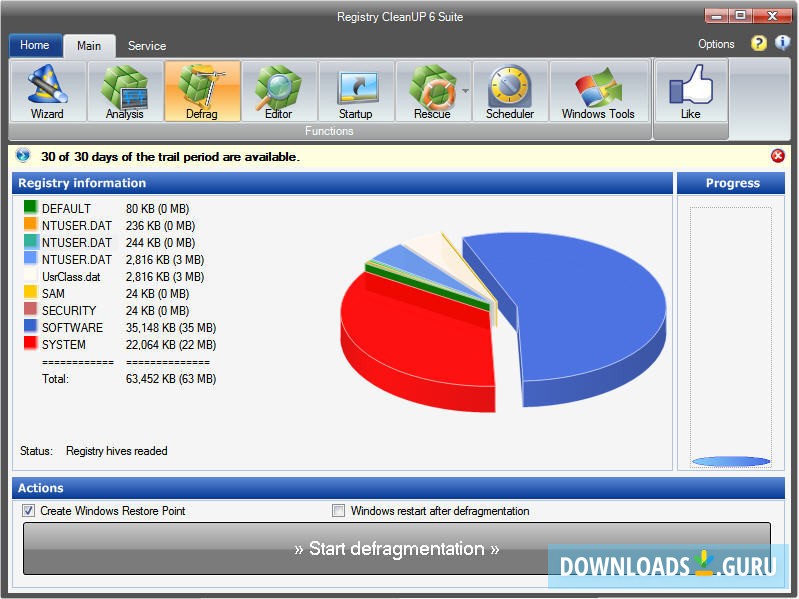Select the Defrag function
The width and height of the screenshot is (799, 599).
pyautogui.click(x=202, y=91)
